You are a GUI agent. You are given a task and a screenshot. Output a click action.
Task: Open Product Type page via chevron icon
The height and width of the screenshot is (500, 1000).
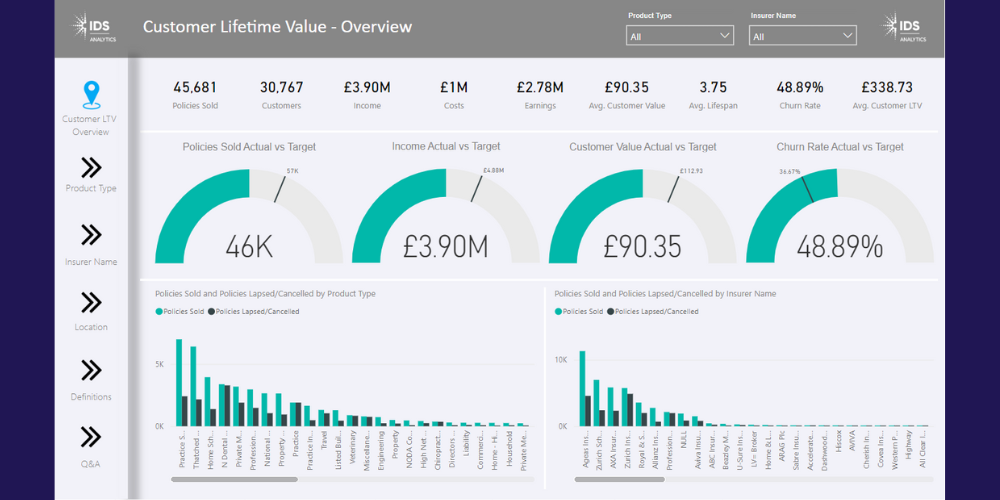pos(91,167)
